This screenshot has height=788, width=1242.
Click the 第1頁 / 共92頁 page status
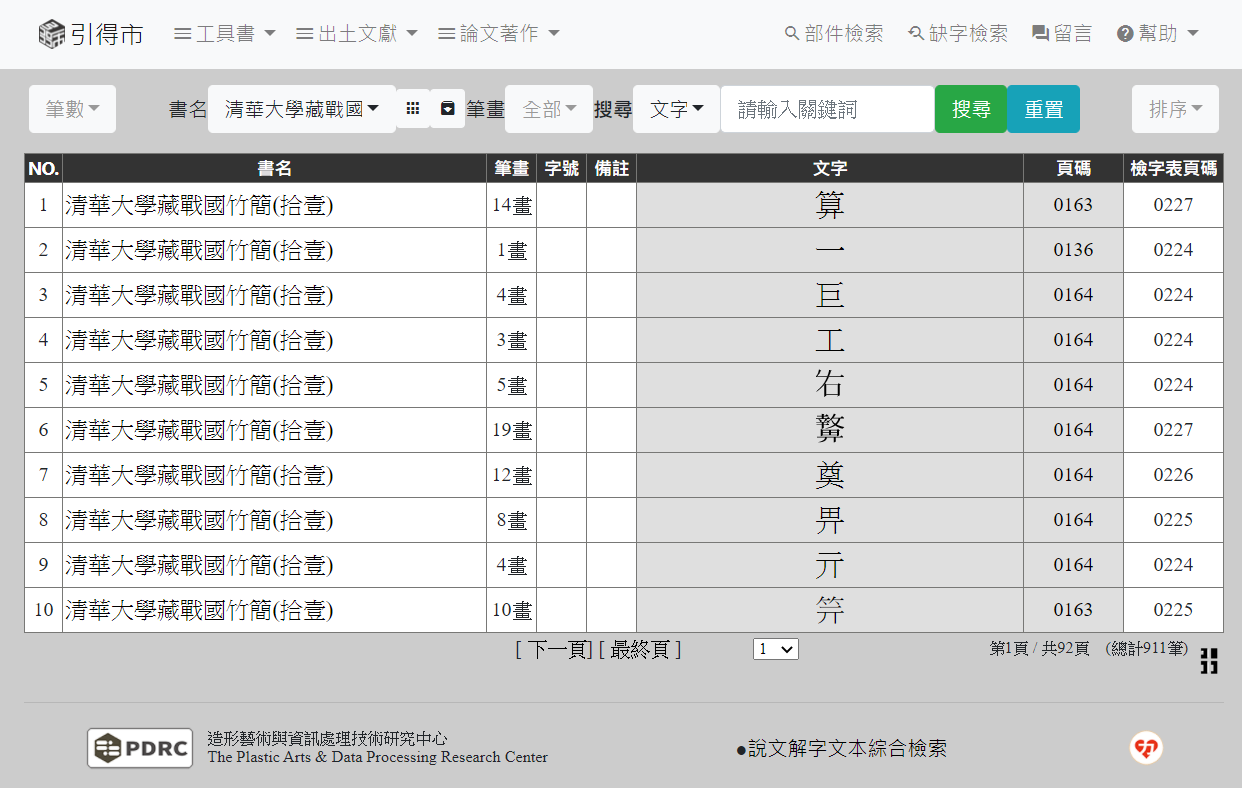click(1039, 649)
